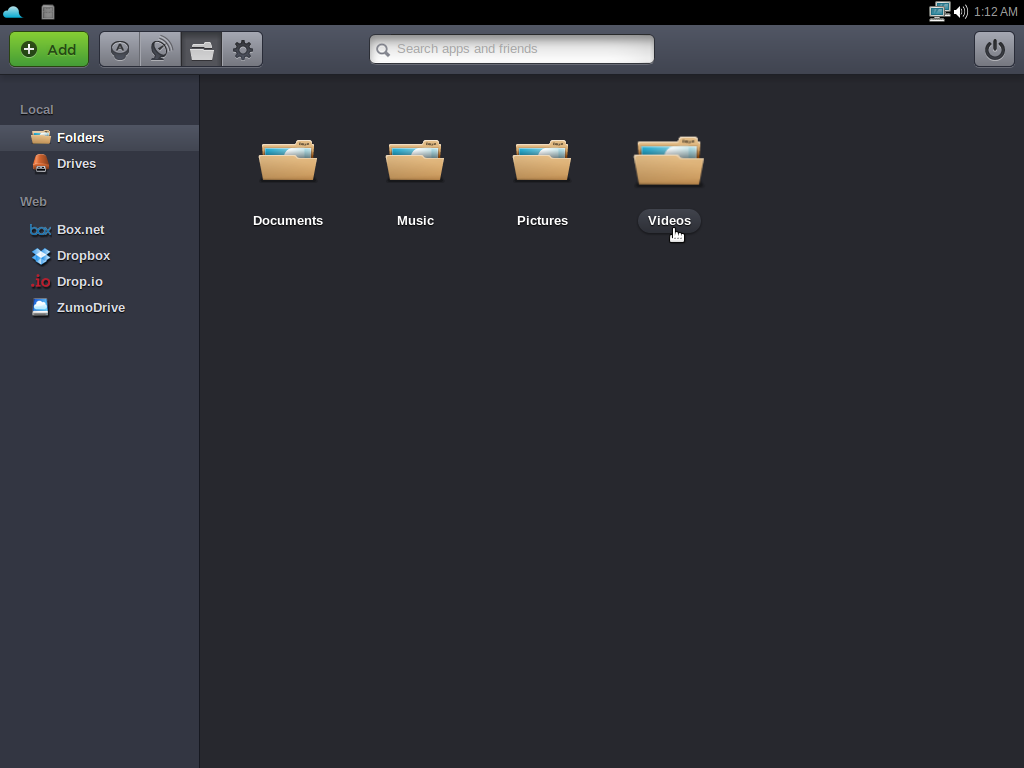Image resolution: width=1024 pixels, height=768 pixels.
Task: Open the Pictures folder icon
Action: tap(542, 161)
